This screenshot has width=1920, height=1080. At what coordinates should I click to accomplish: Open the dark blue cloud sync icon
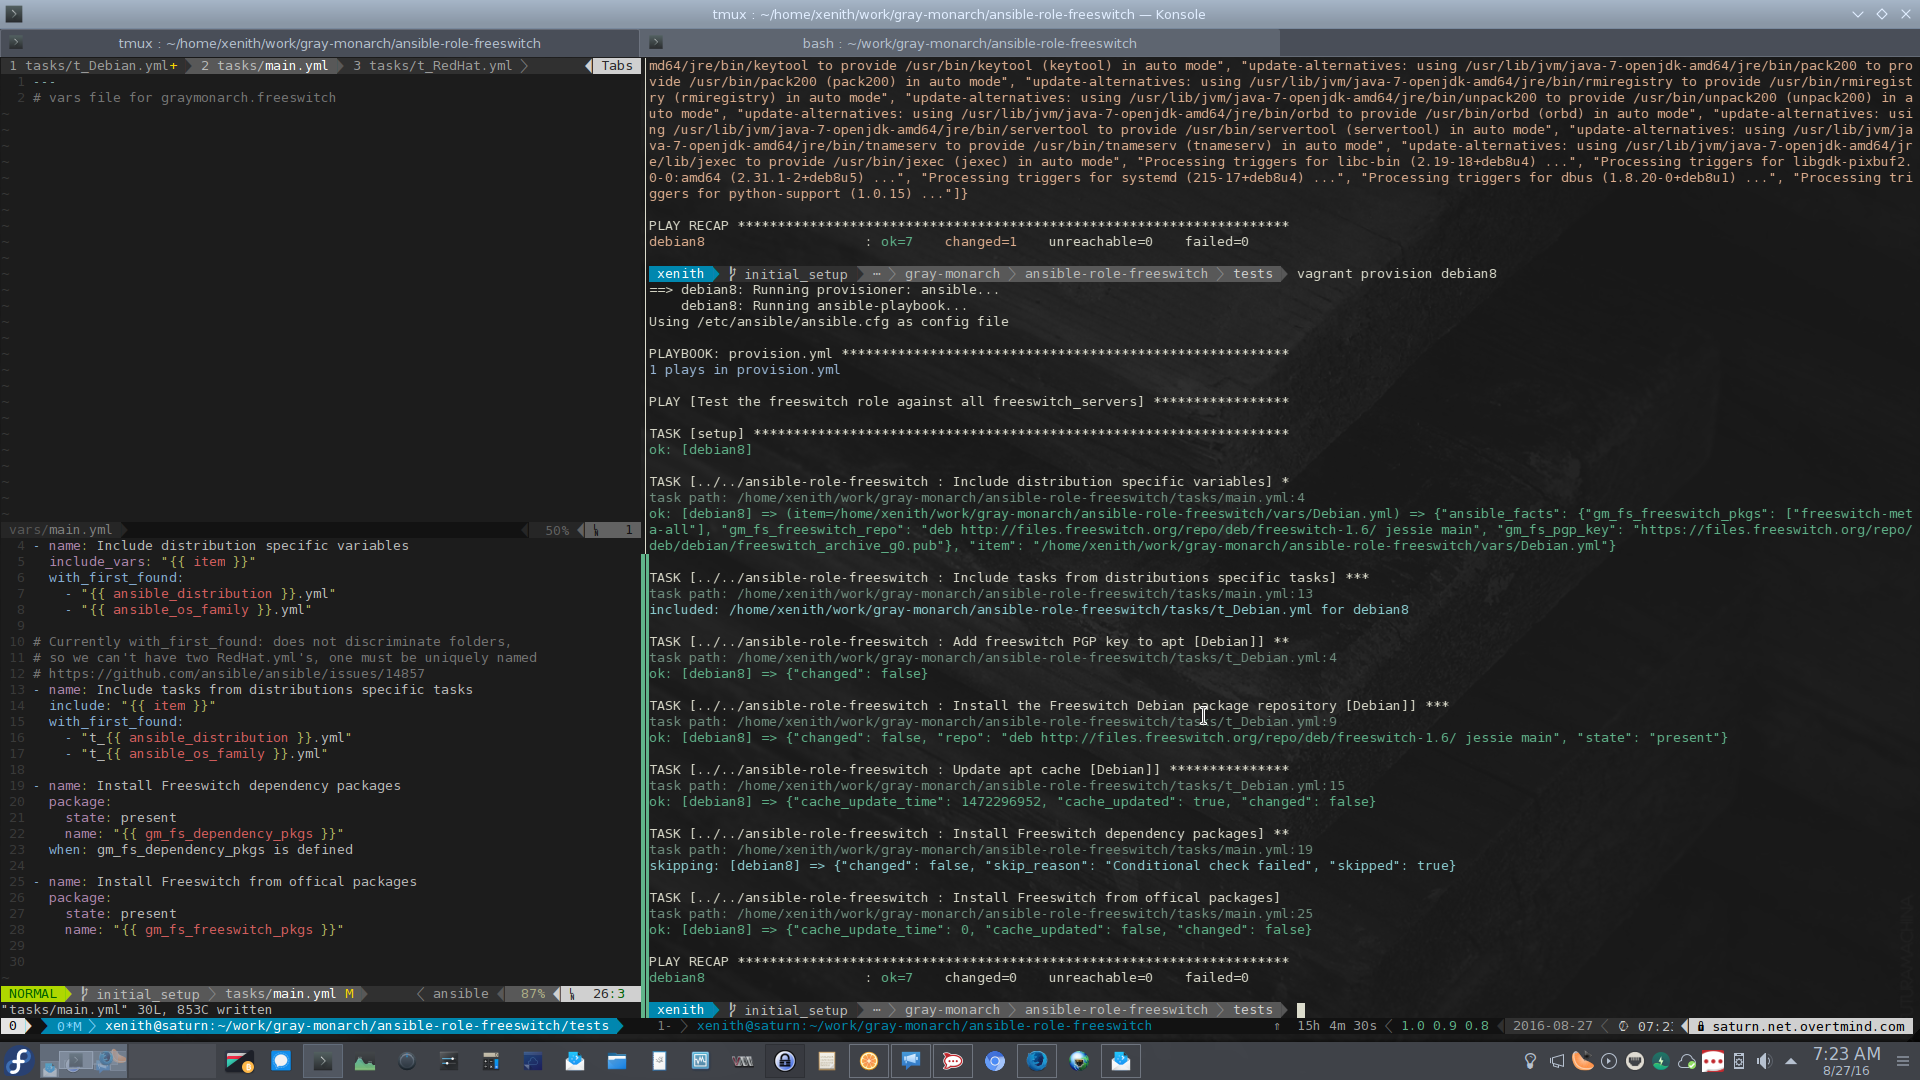point(533,1061)
